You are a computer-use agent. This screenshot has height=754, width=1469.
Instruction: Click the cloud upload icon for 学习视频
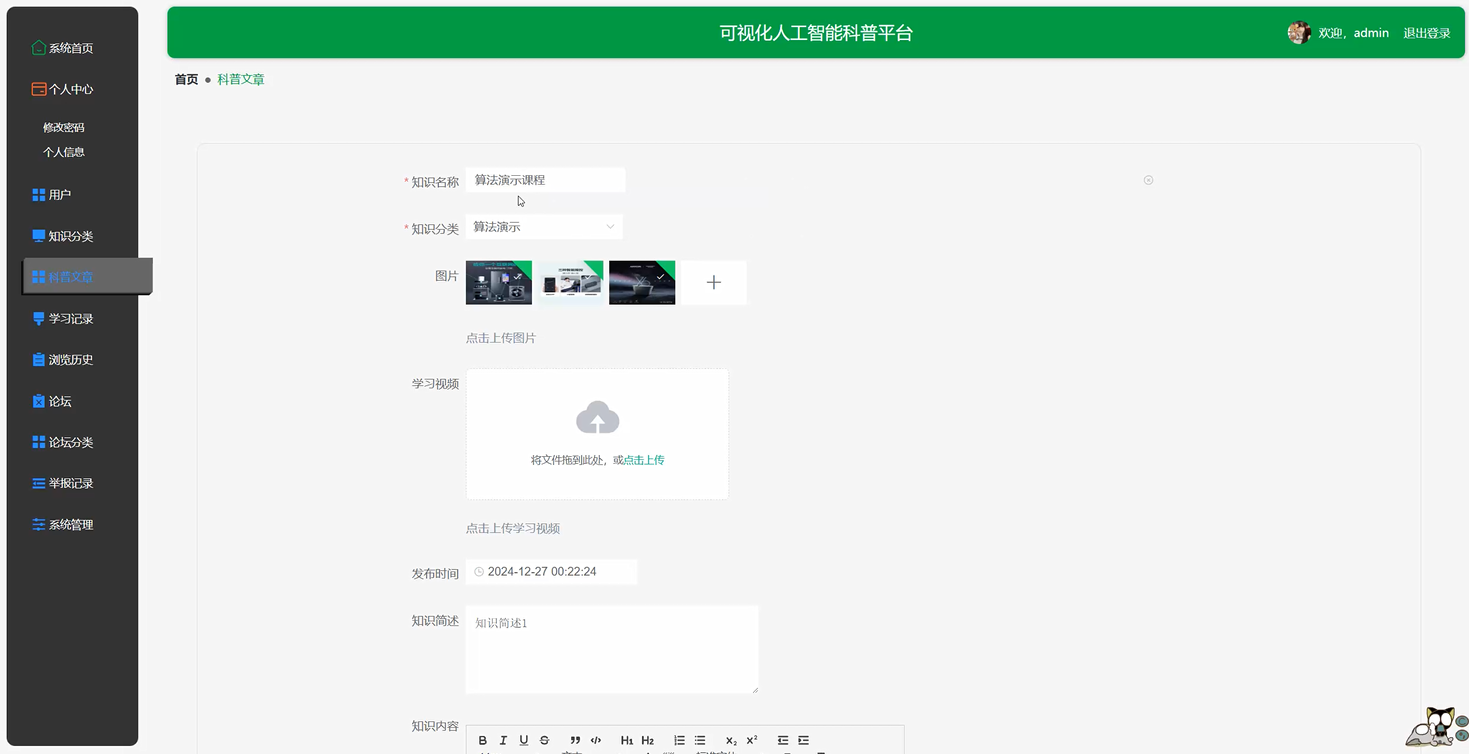coord(597,417)
